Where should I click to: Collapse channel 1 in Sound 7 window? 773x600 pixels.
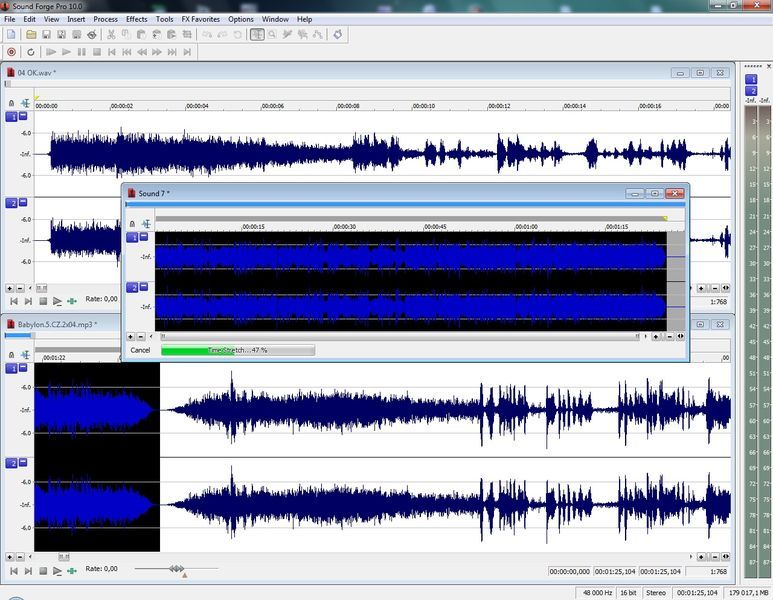pyautogui.click(x=144, y=237)
